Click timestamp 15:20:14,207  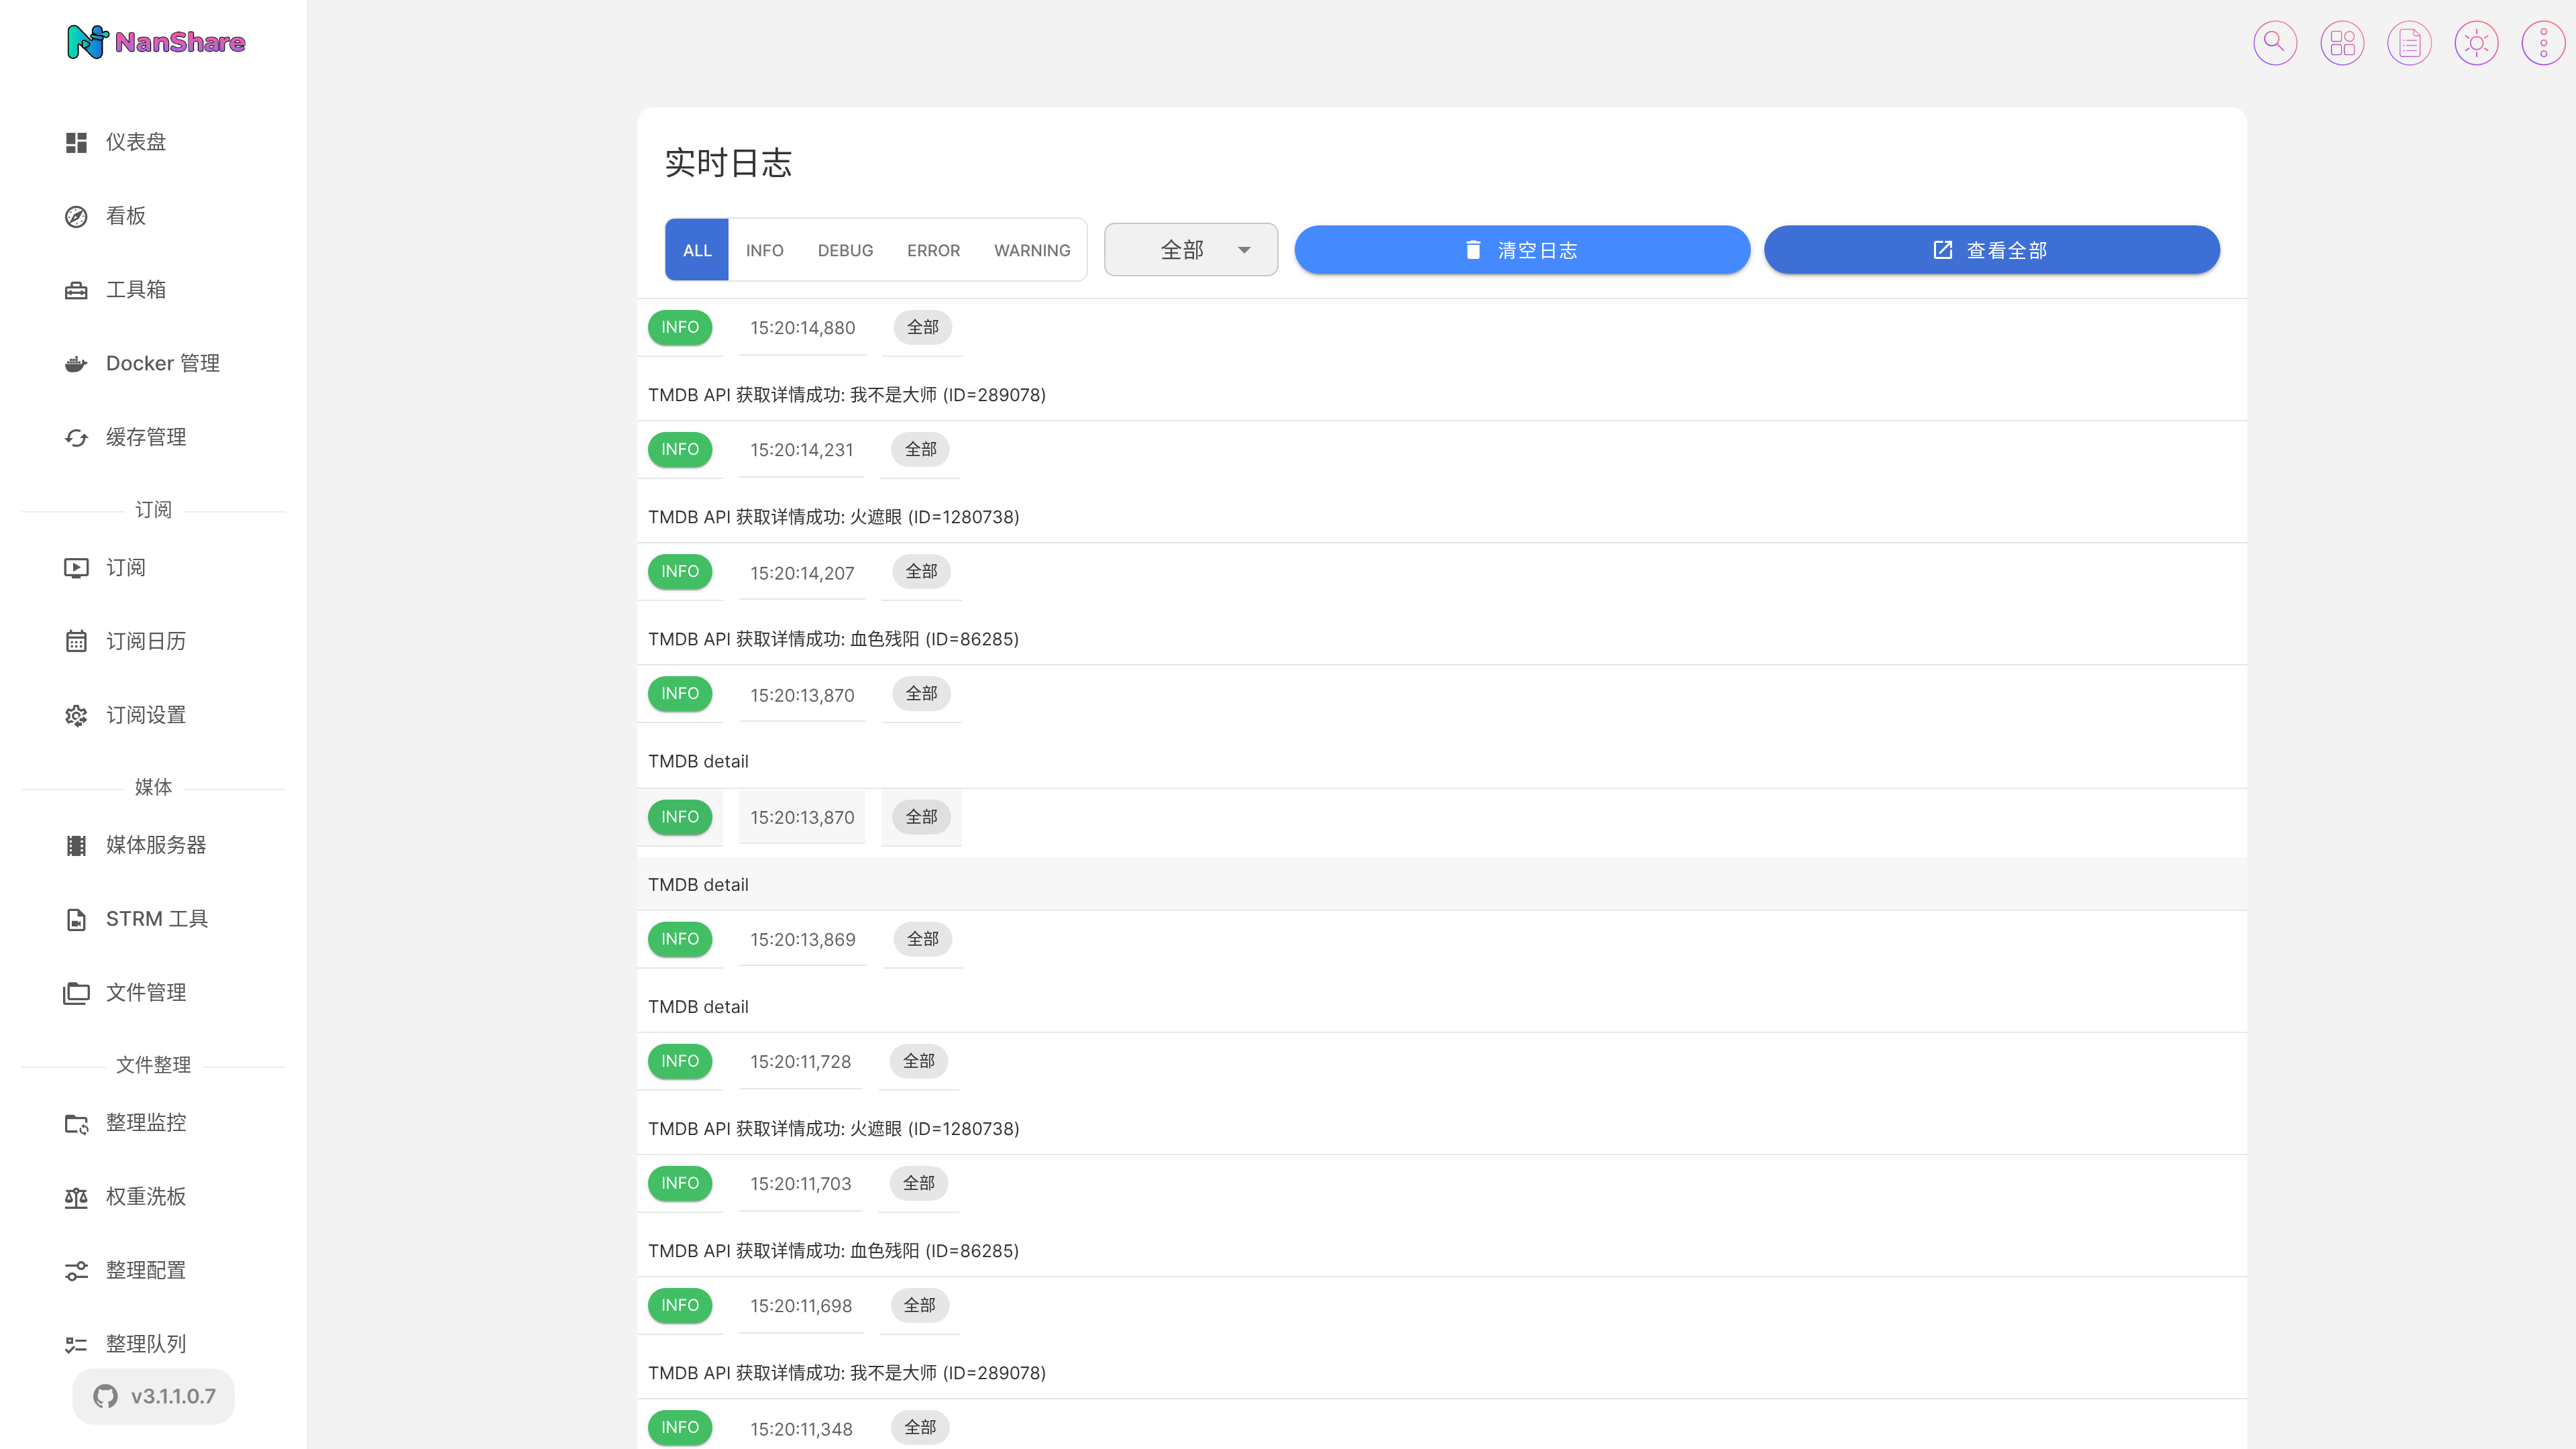[802, 573]
